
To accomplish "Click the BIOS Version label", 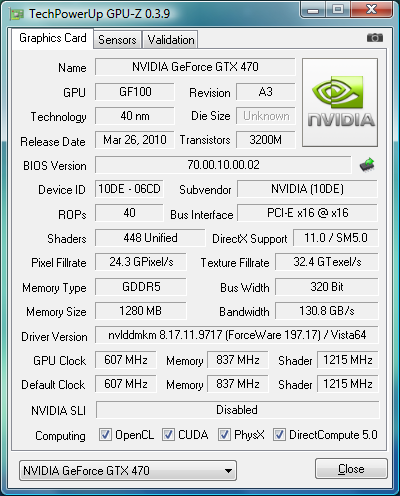I will [55, 166].
